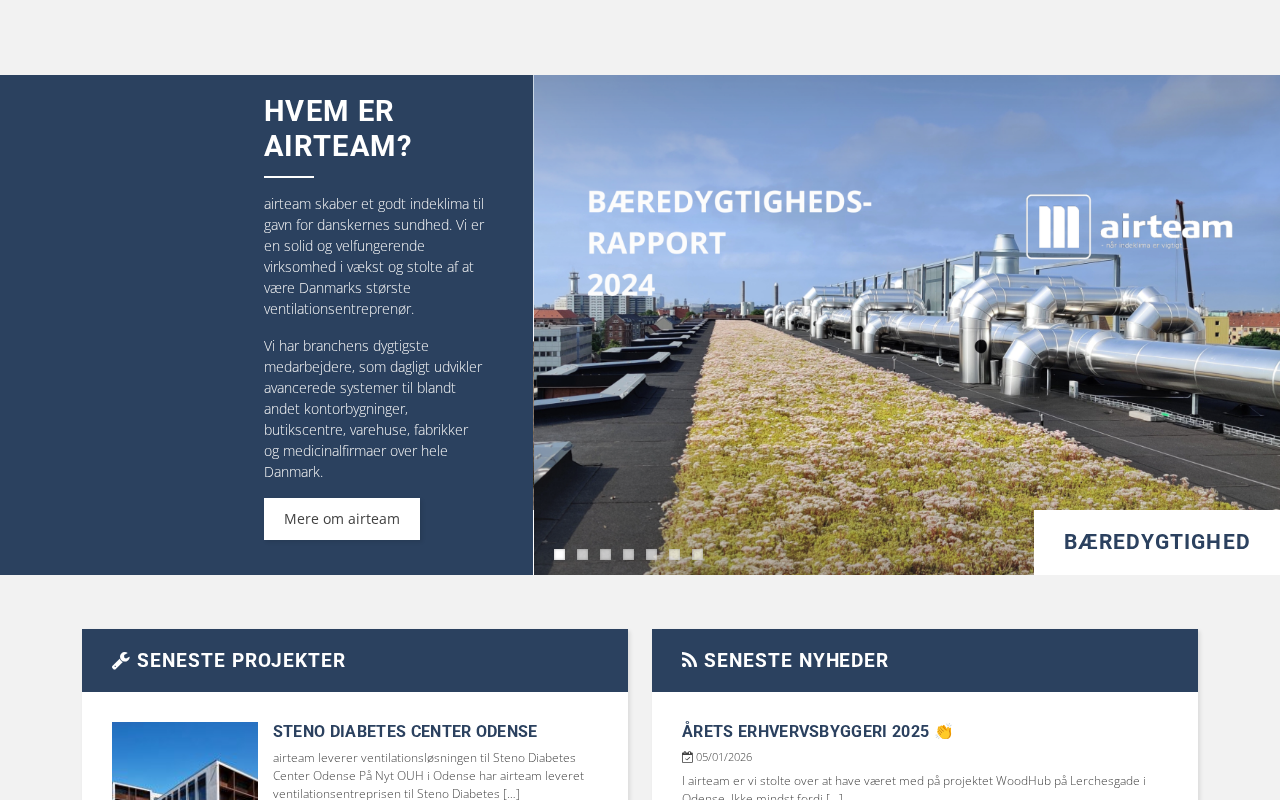The image size is (1280, 800).
Task: Select the third slider pagination dot
Action: (605, 555)
